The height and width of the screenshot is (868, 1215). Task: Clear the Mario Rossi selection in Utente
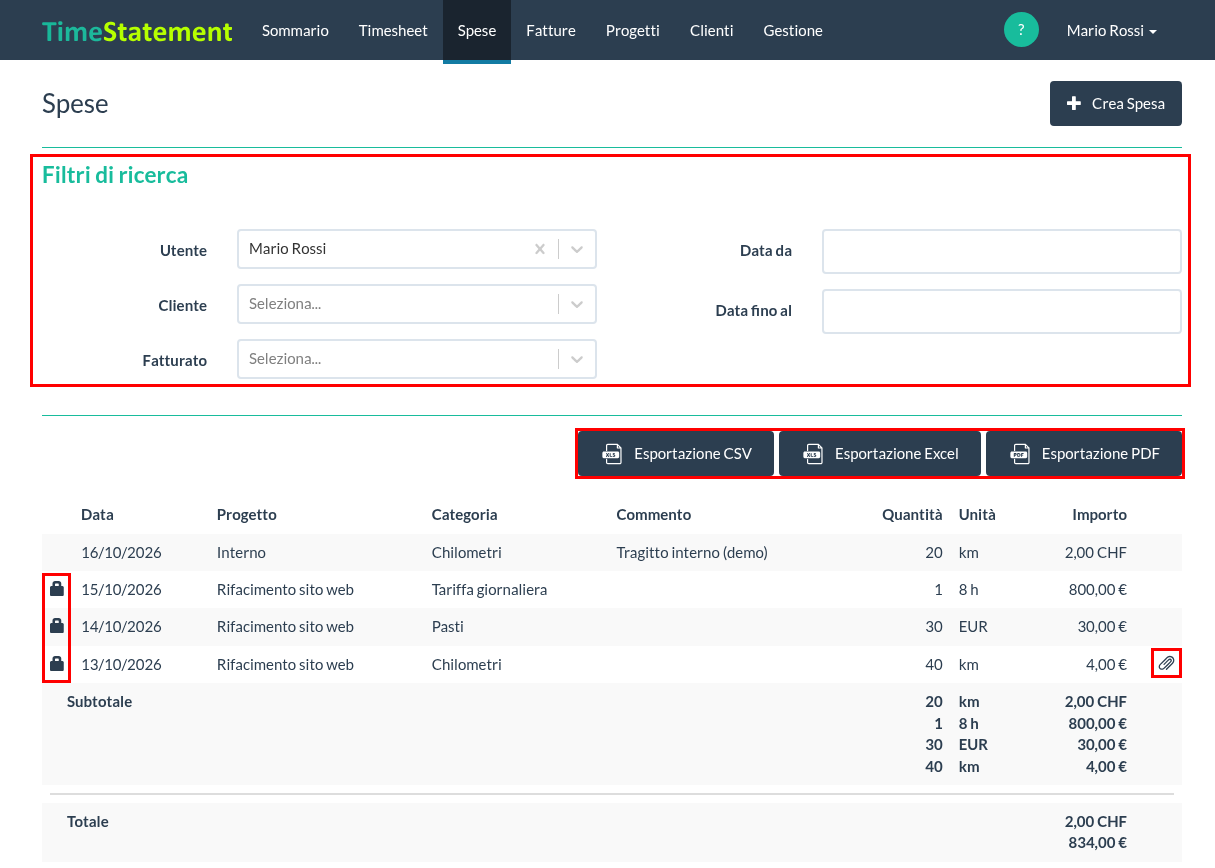click(x=540, y=249)
